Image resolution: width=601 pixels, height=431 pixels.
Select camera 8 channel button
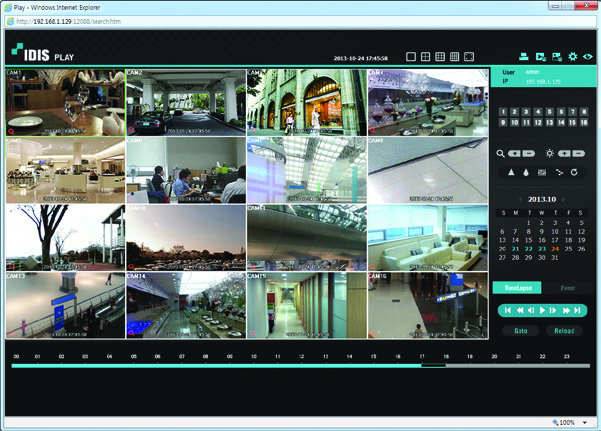point(583,111)
